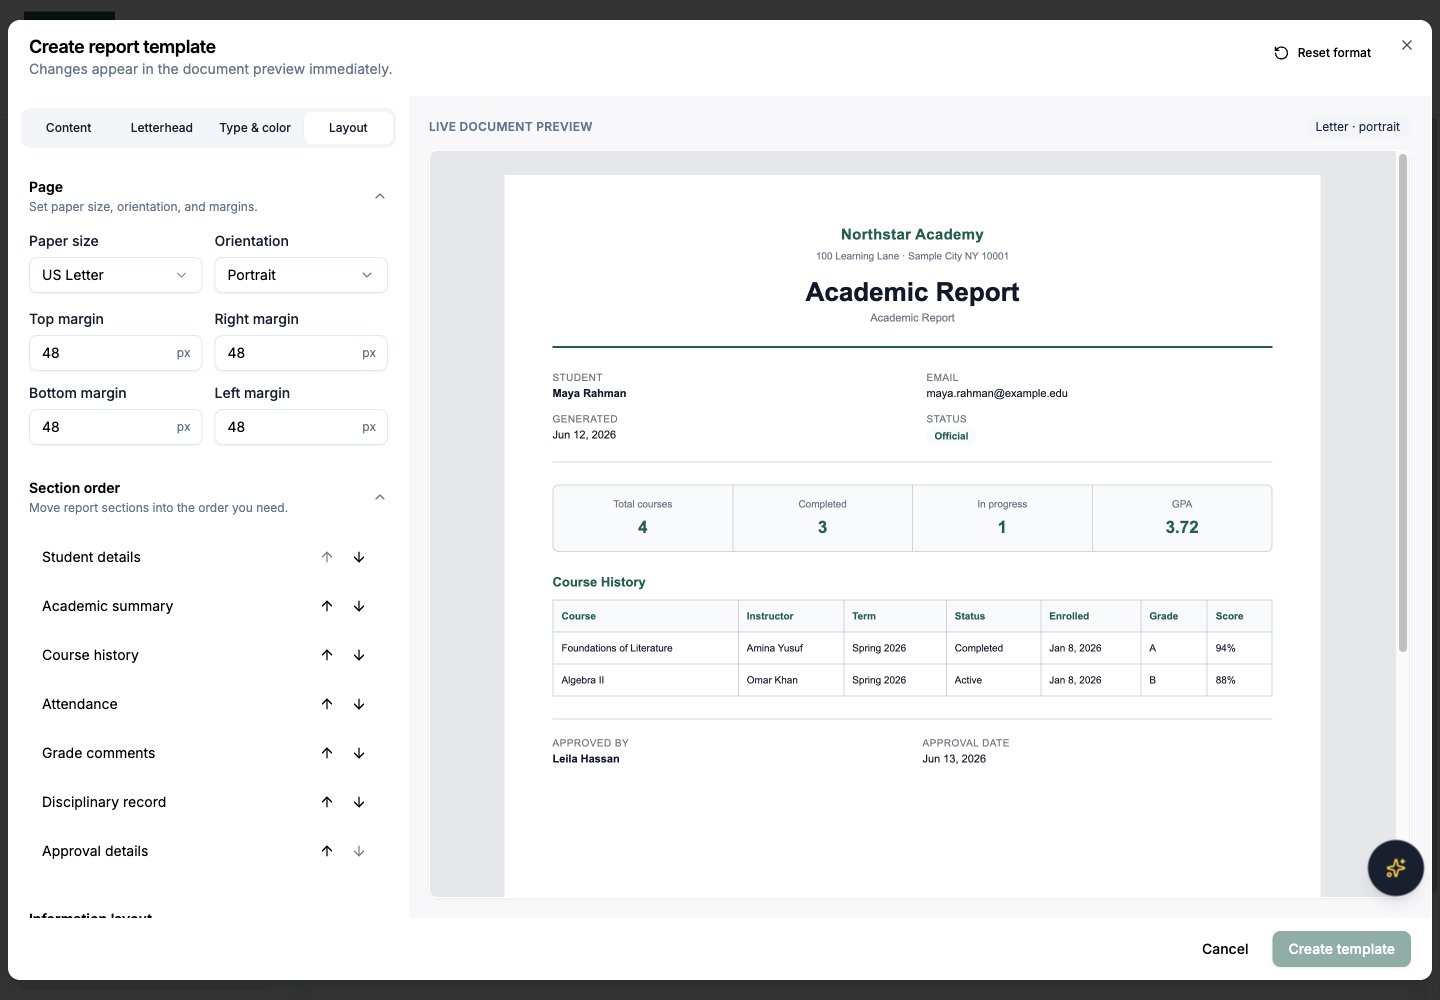
Task: Collapse the Section order panel
Action: point(380,497)
